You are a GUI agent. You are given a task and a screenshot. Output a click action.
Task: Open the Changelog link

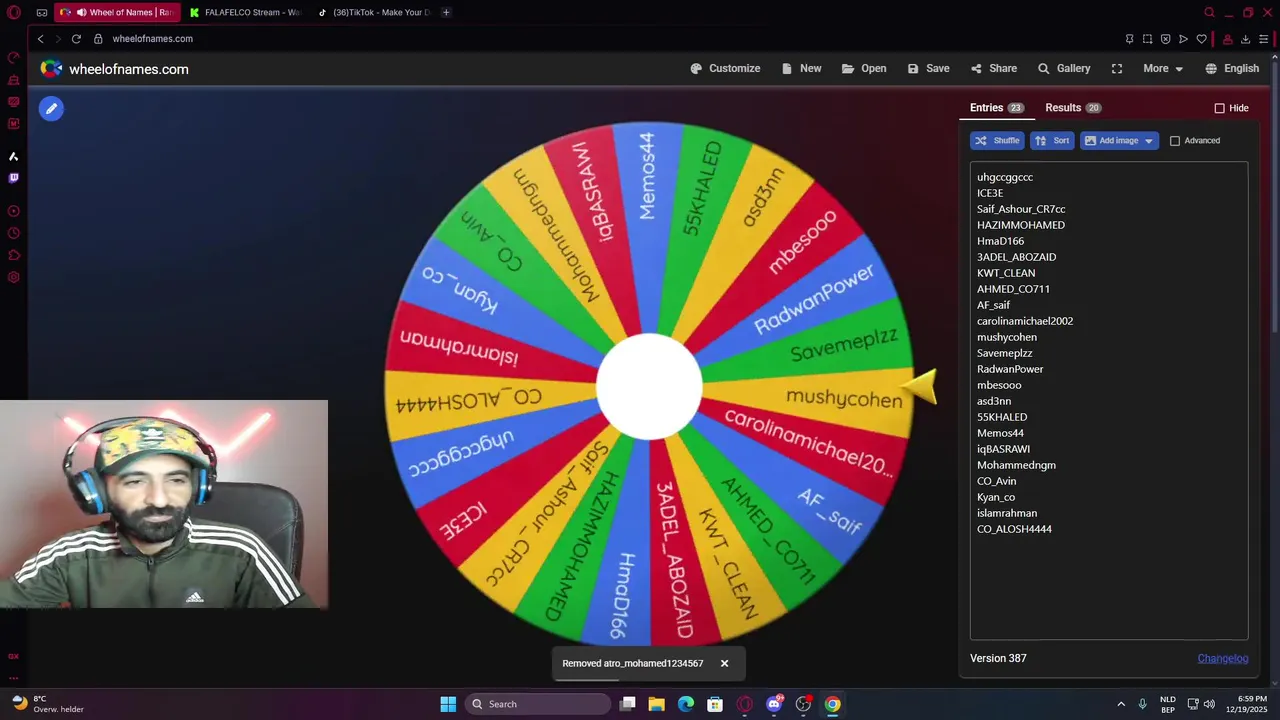[1223, 658]
